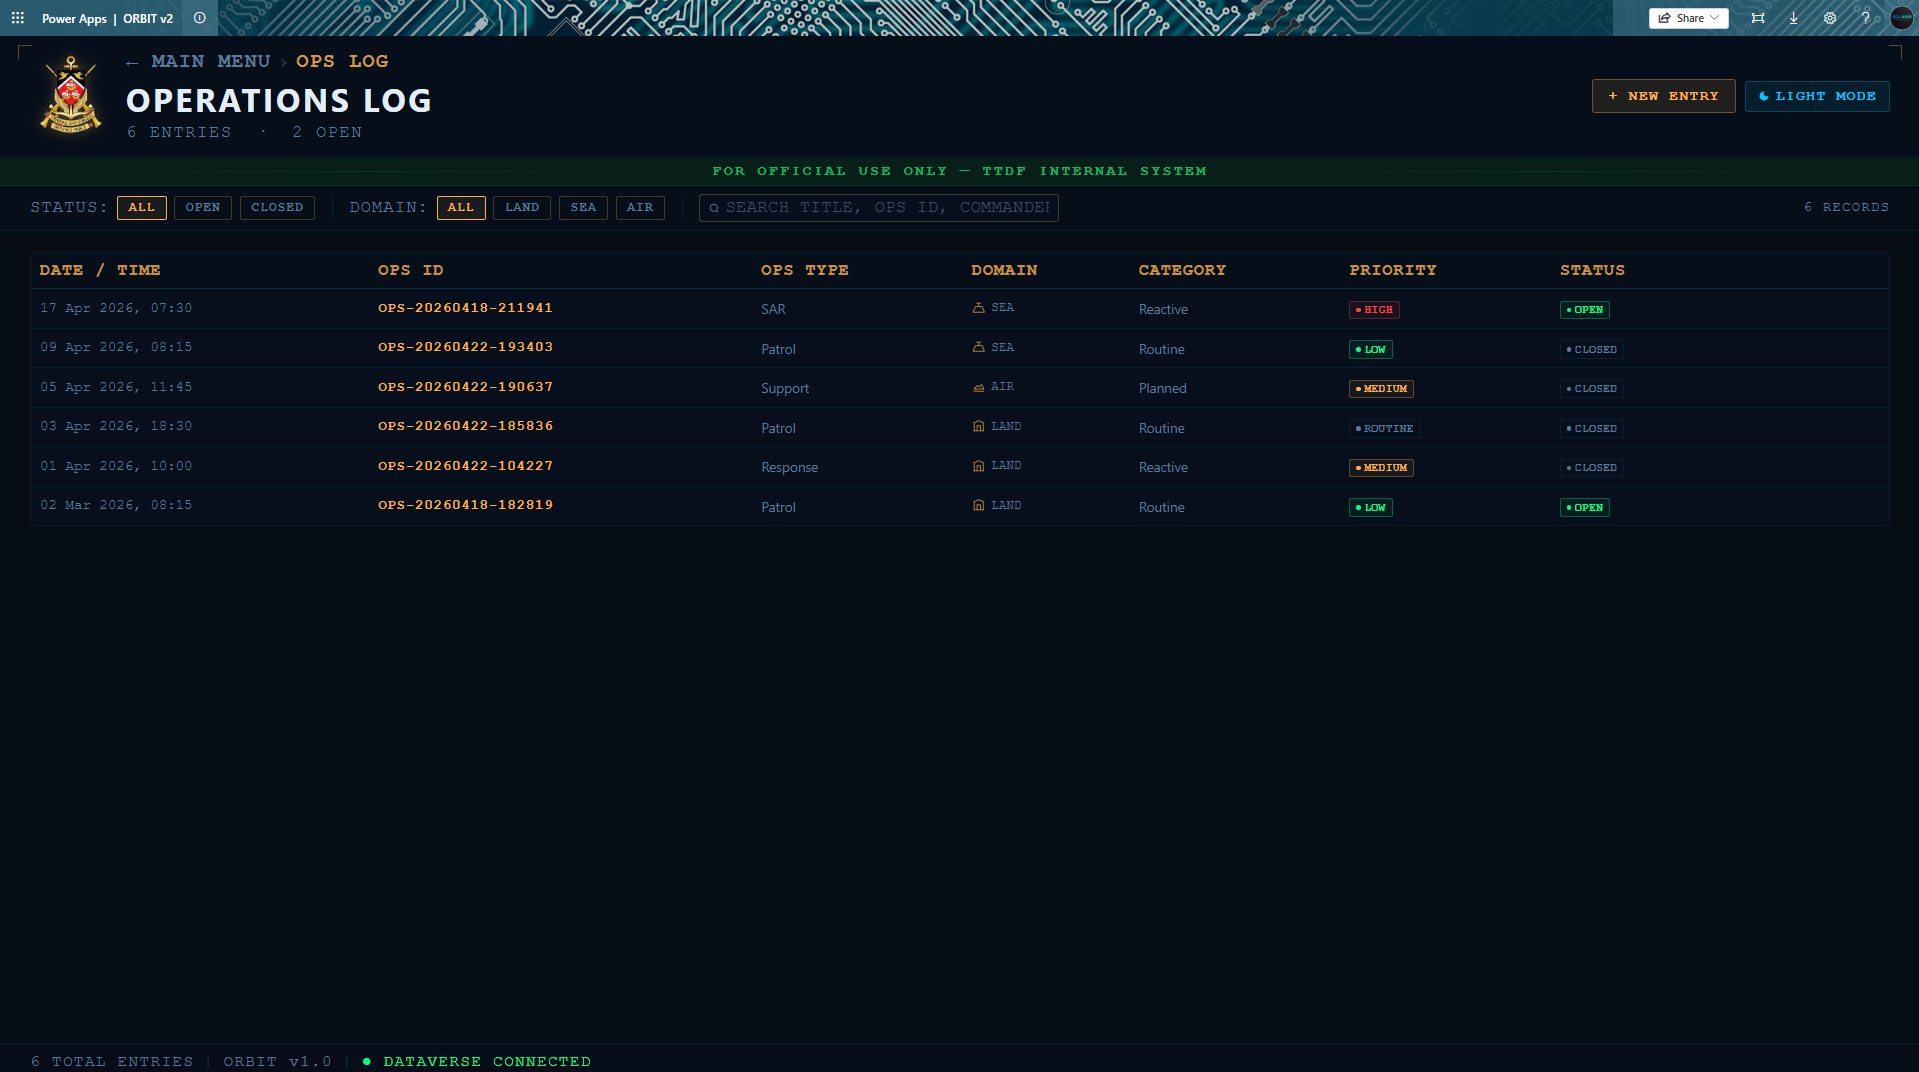
Task: Click CLOSED status badge on 03 Apr row
Action: coord(1591,429)
